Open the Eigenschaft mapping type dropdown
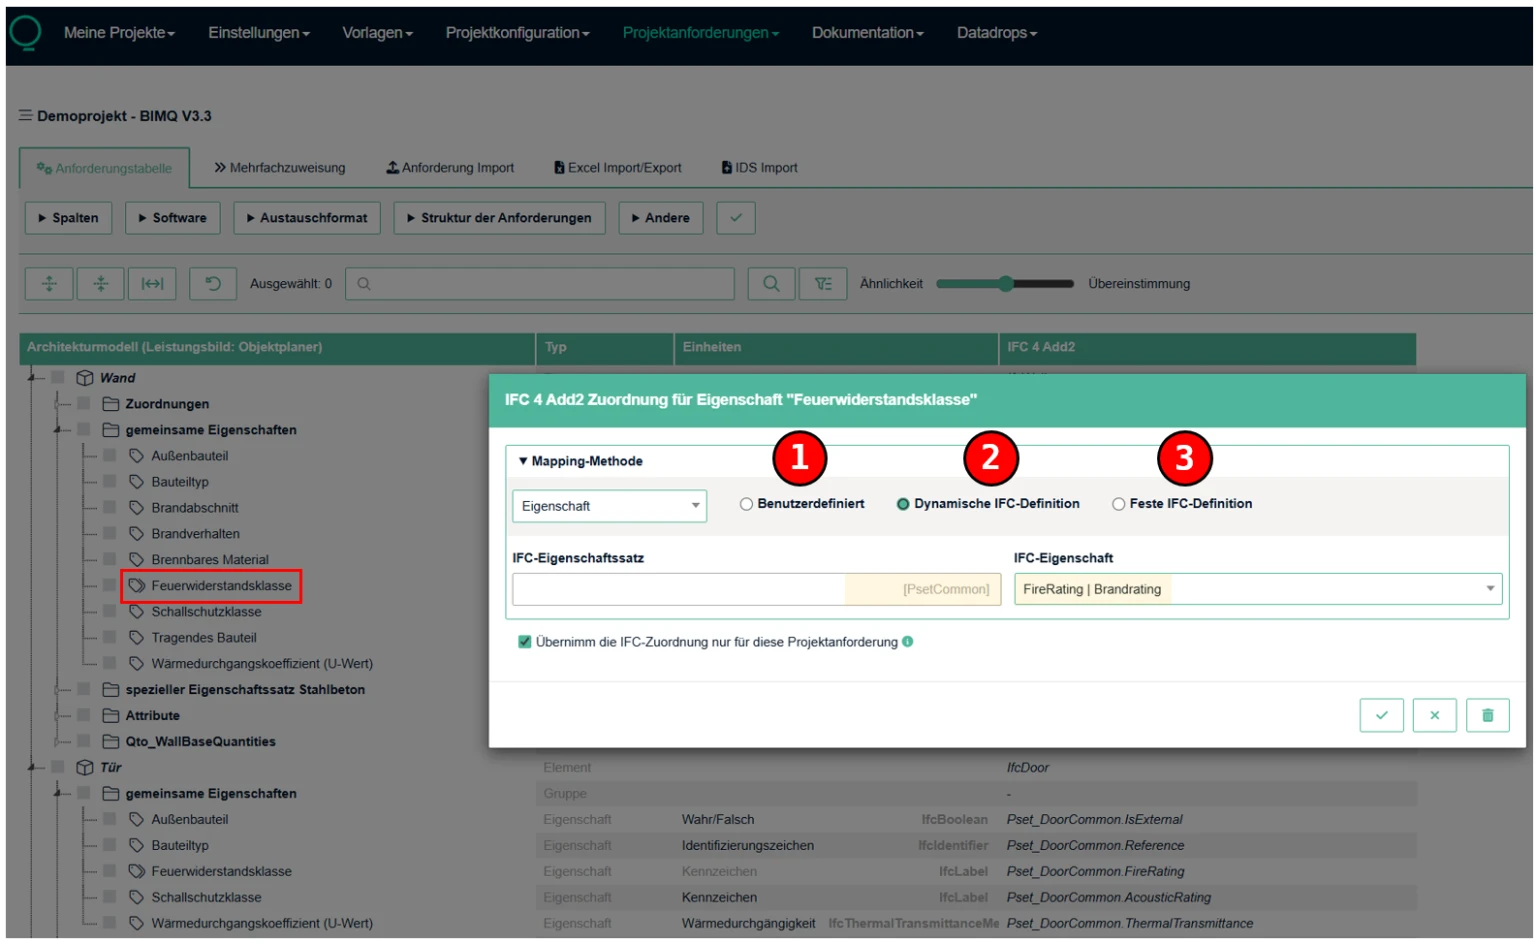Image resolution: width=1536 pixels, height=944 pixels. pos(609,506)
